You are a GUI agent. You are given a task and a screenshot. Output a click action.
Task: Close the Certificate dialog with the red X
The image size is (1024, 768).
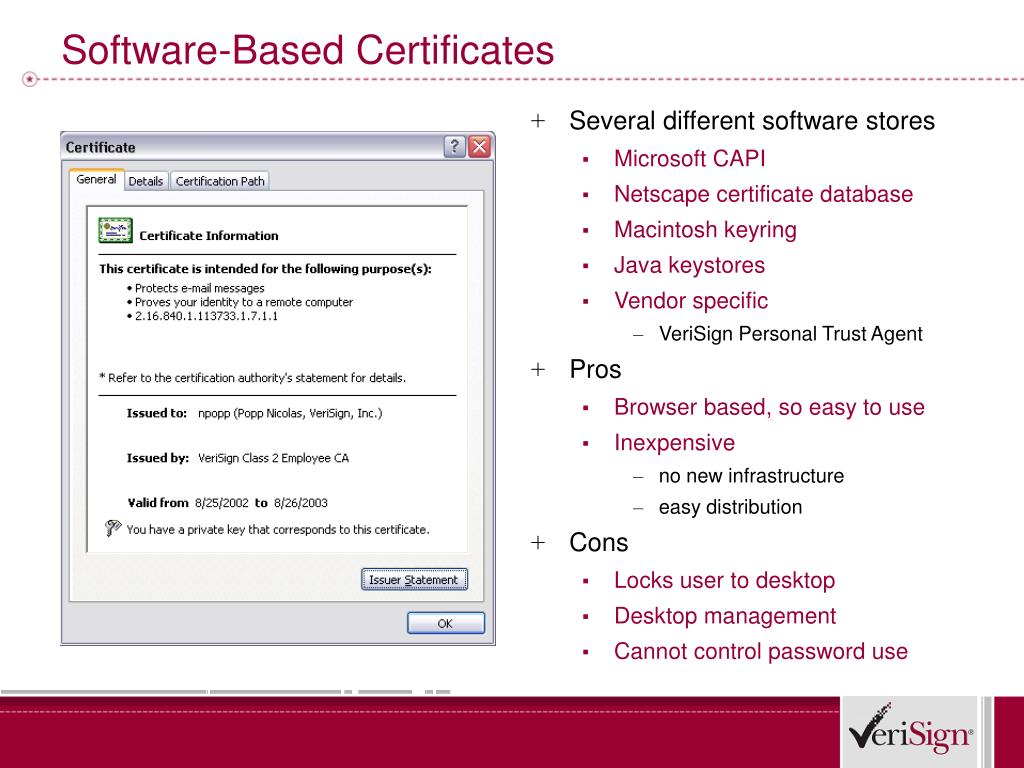[x=480, y=147]
